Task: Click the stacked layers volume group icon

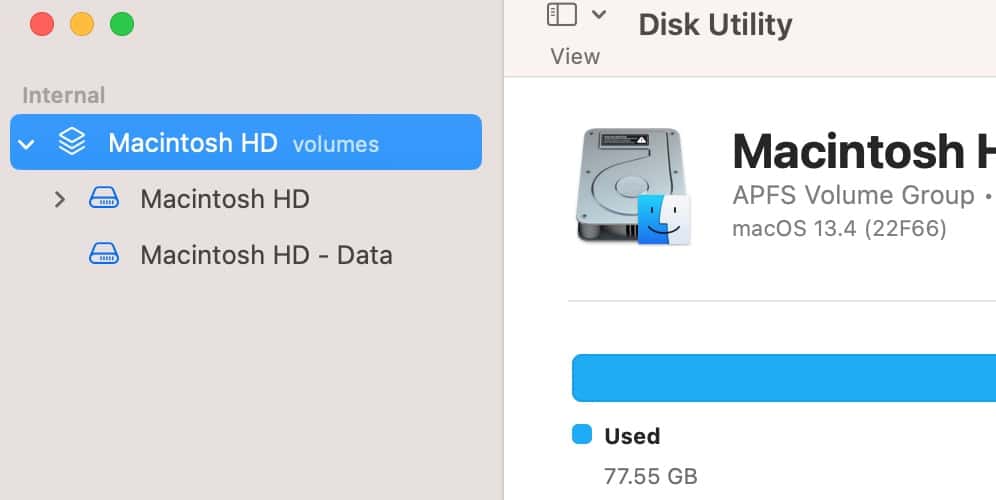Action: click(x=71, y=142)
